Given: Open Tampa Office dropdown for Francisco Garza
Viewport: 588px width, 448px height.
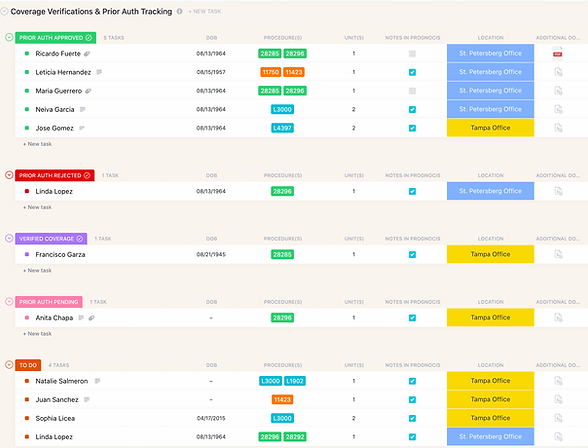Looking at the screenshot, I should (x=490, y=254).
